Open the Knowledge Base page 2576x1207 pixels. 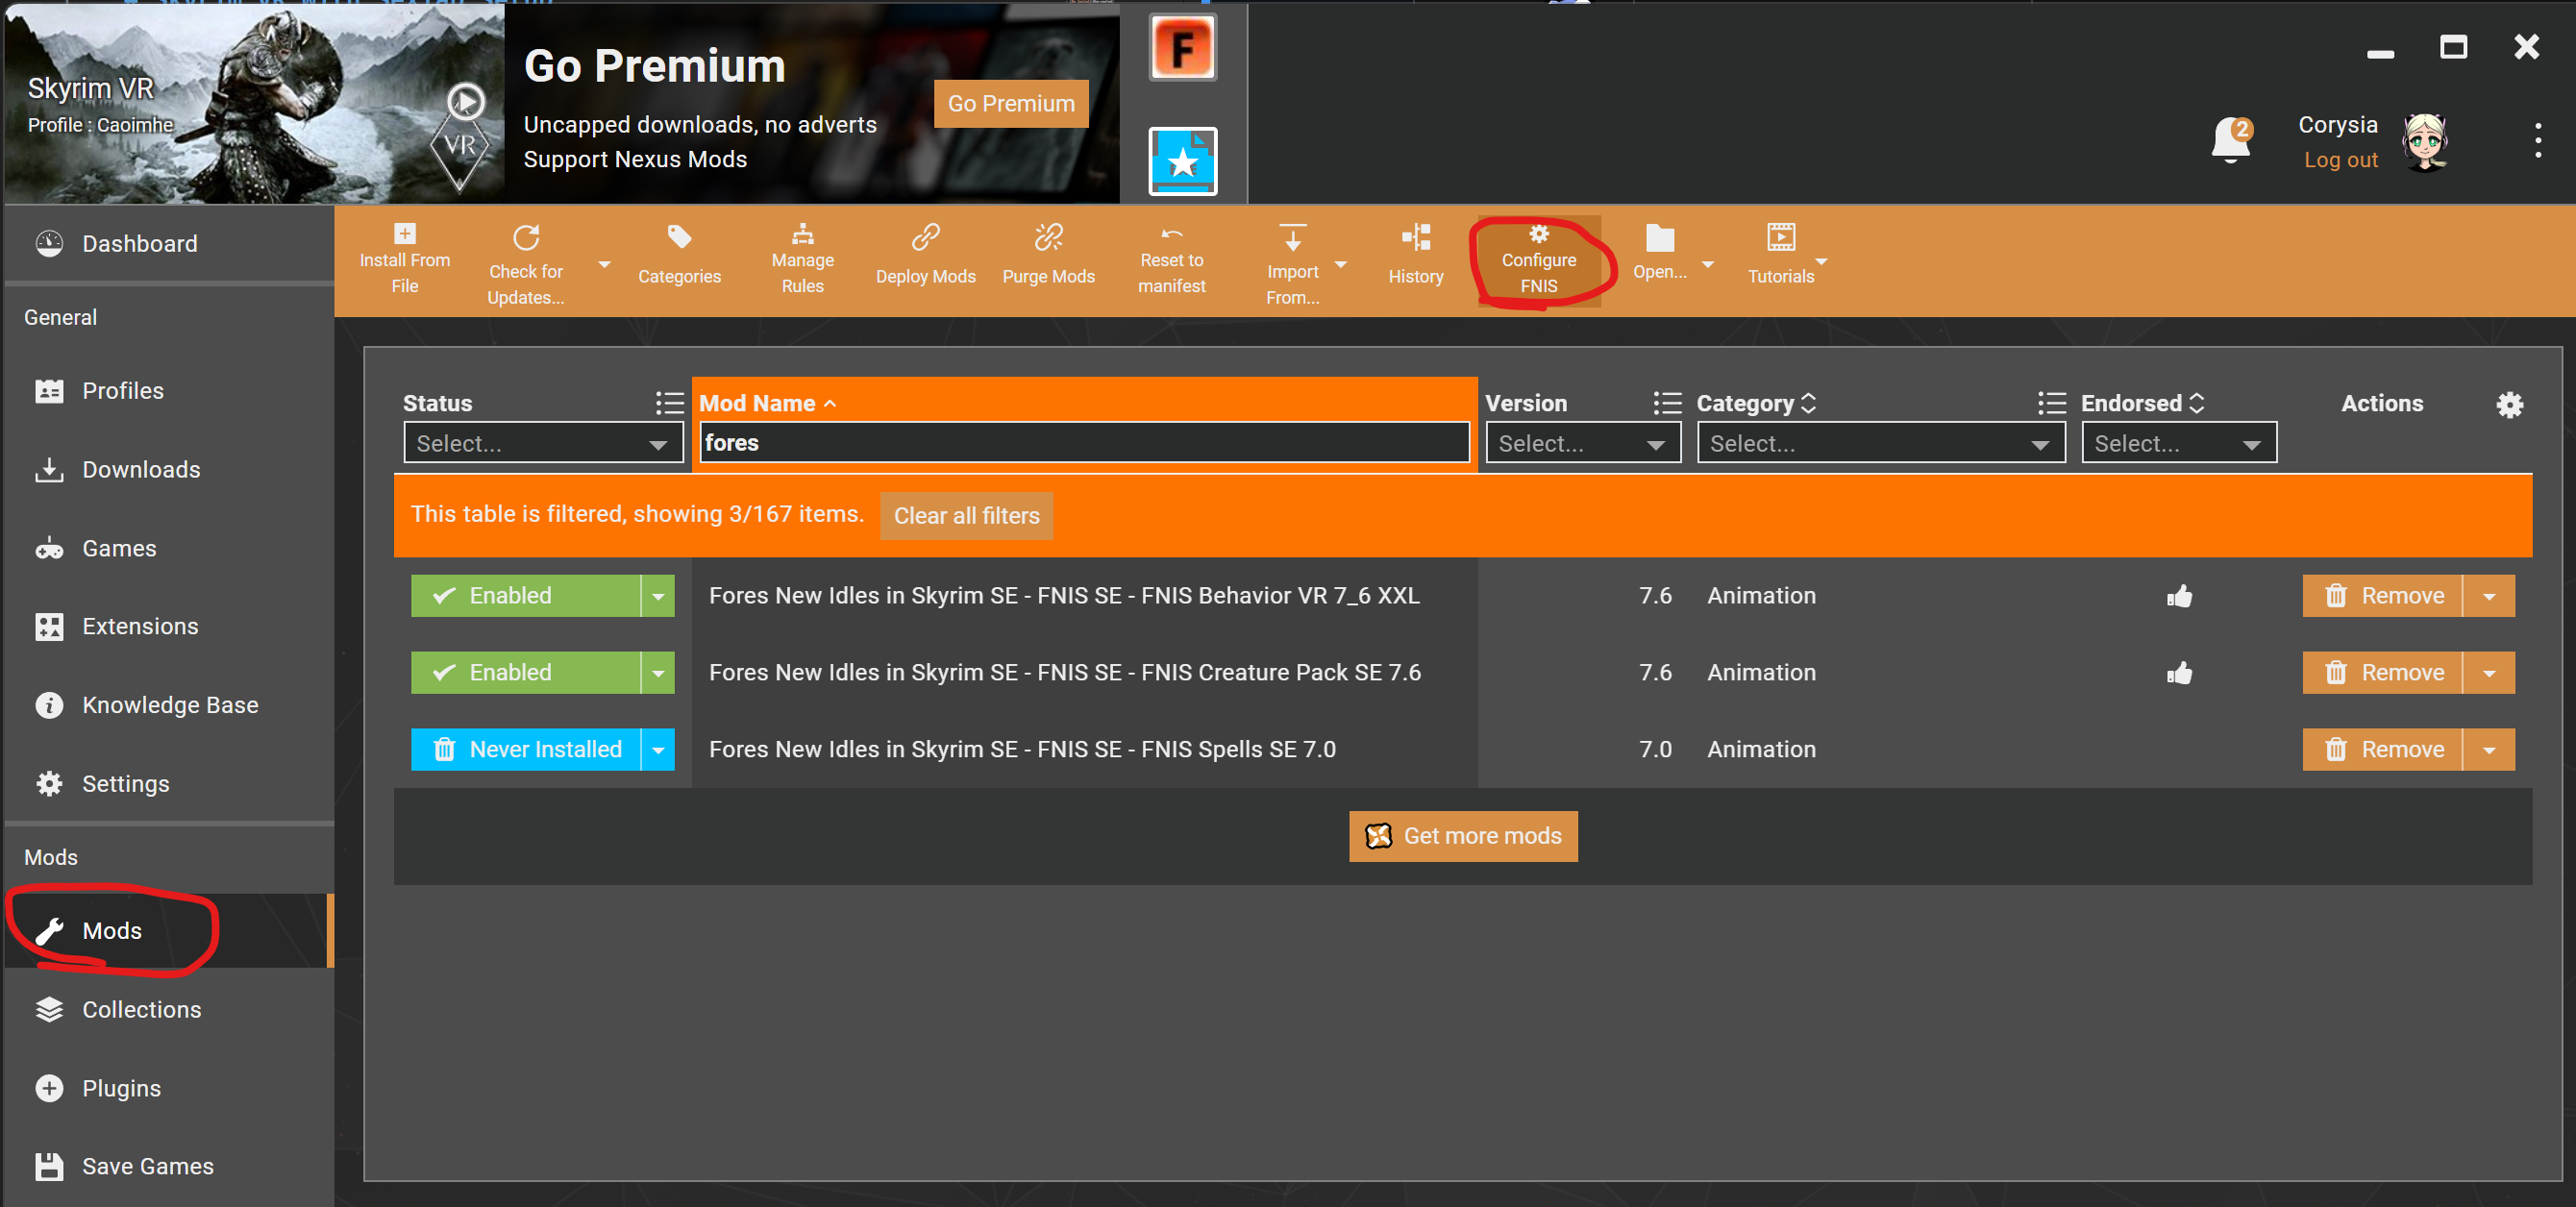(x=169, y=706)
